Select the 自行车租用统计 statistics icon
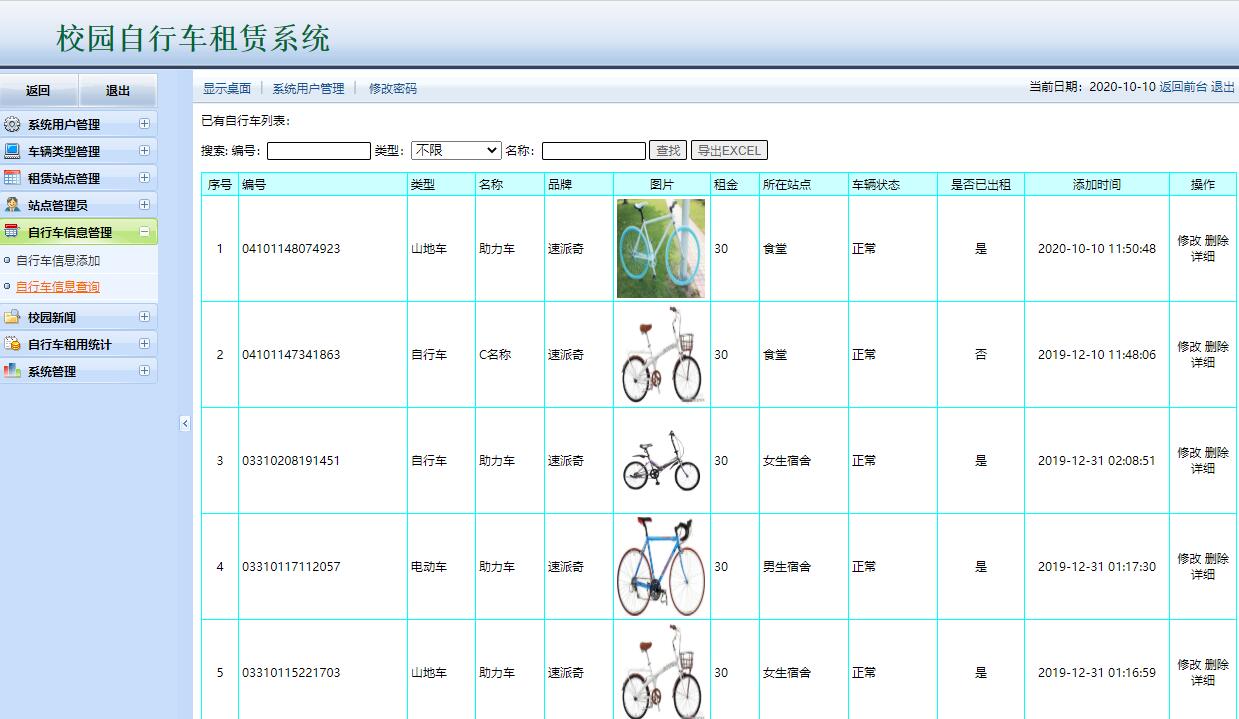The height and width of the screenshot is (719, 1239). click(13, 342)
